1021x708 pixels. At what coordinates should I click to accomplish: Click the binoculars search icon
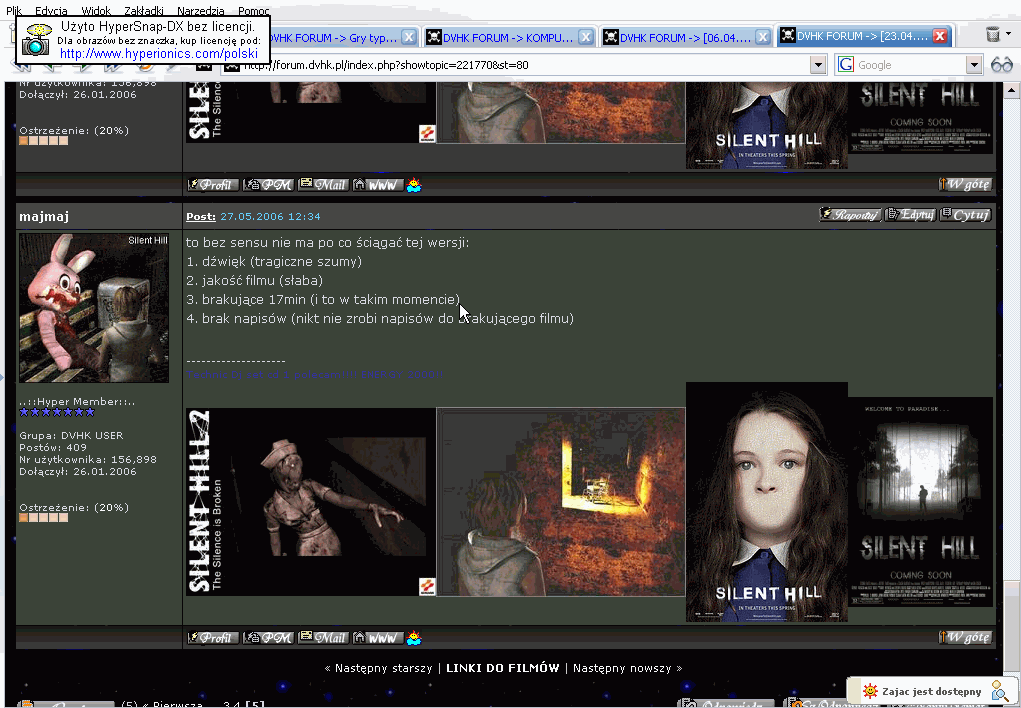pos(1002,65)
